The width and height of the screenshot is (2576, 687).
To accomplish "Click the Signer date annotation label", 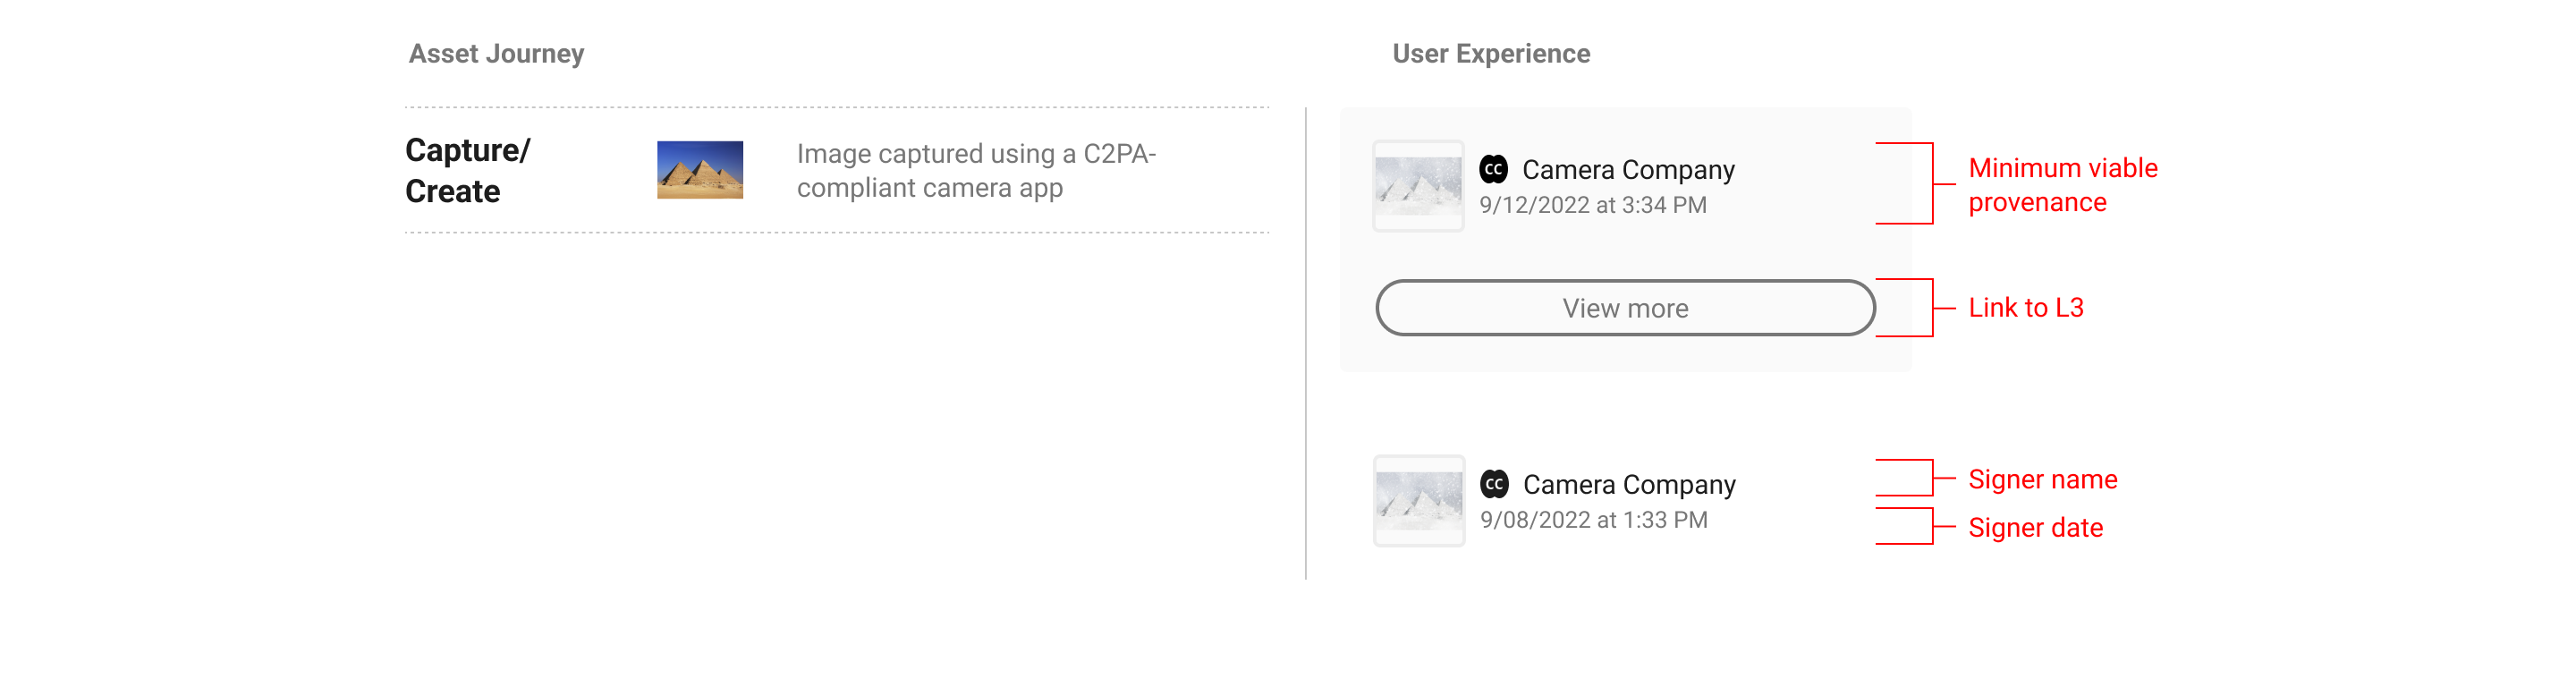I will [2035, 527].
